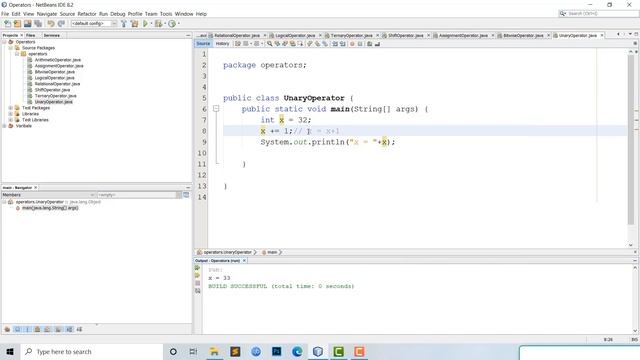Collapse the Operators project node

coord(4,42)
